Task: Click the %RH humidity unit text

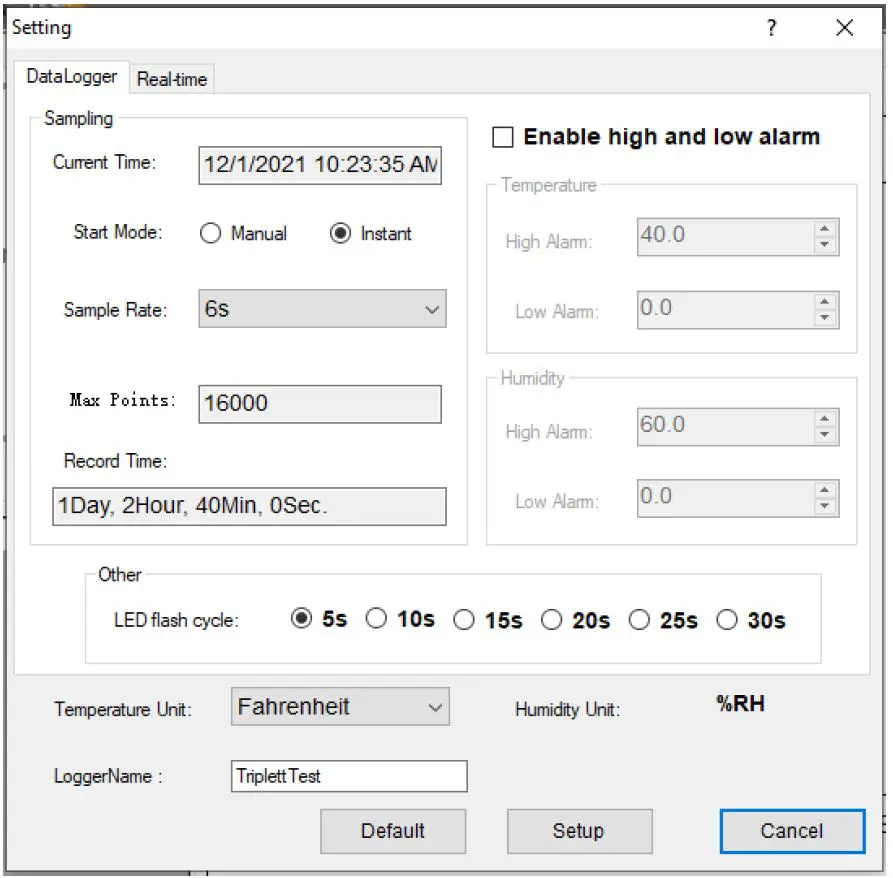Action: click(x=740, y=704)
